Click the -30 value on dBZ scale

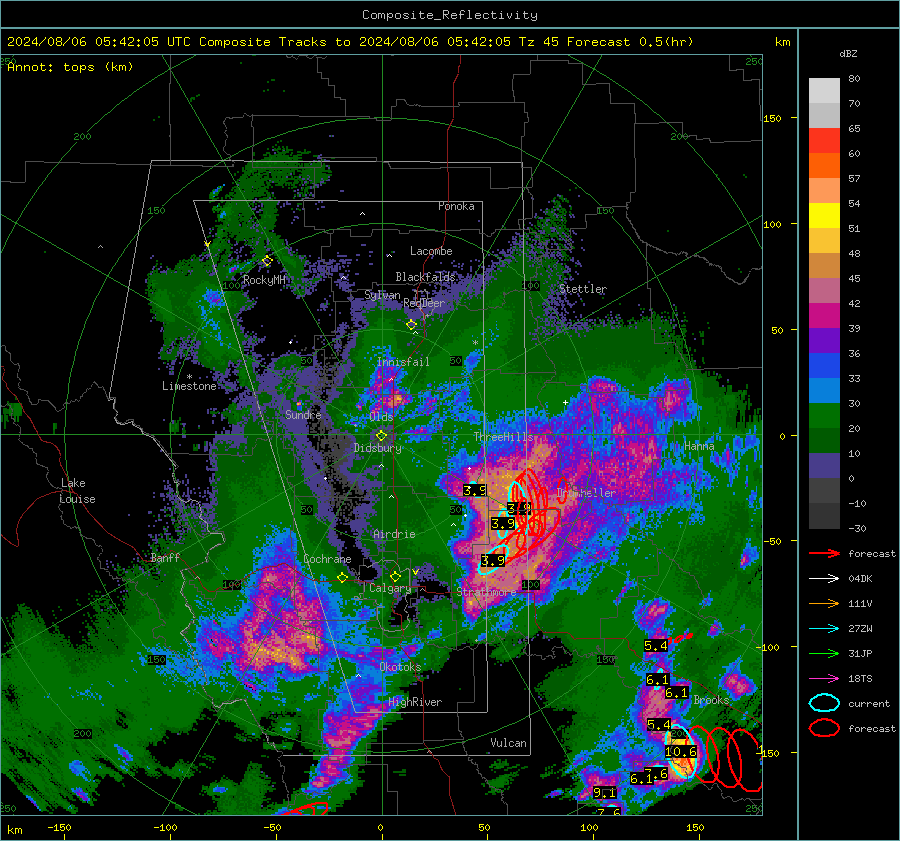tap(857, 528)
